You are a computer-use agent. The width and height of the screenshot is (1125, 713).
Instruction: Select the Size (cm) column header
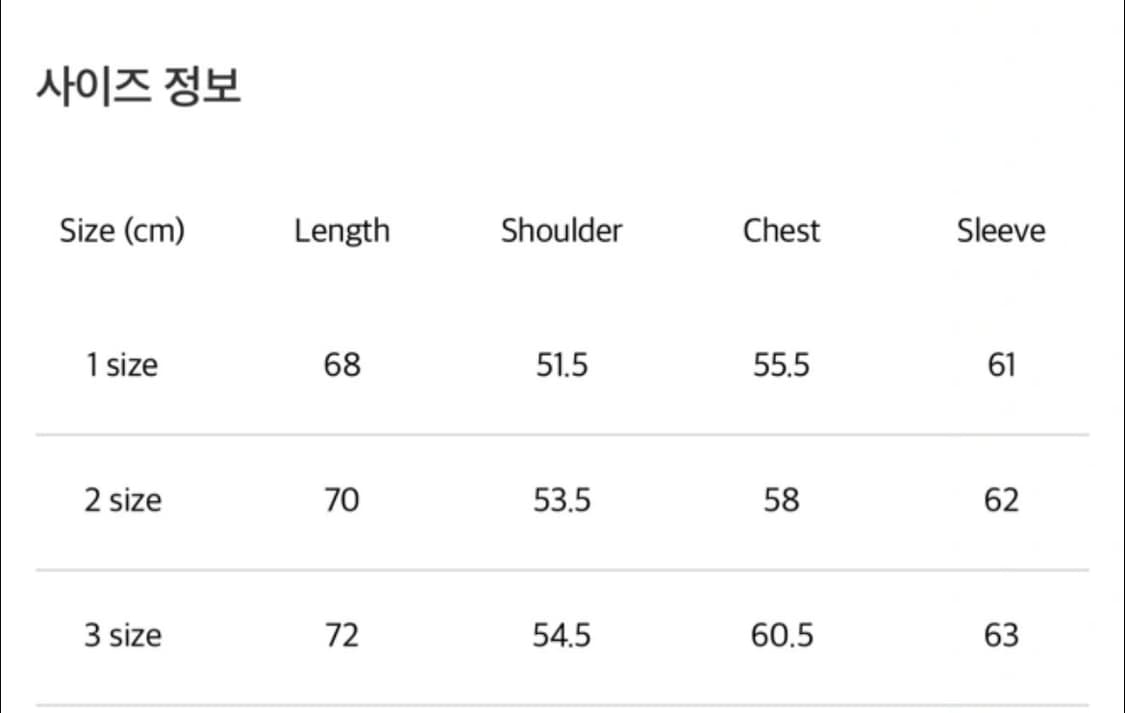click(x=122, y=231)
